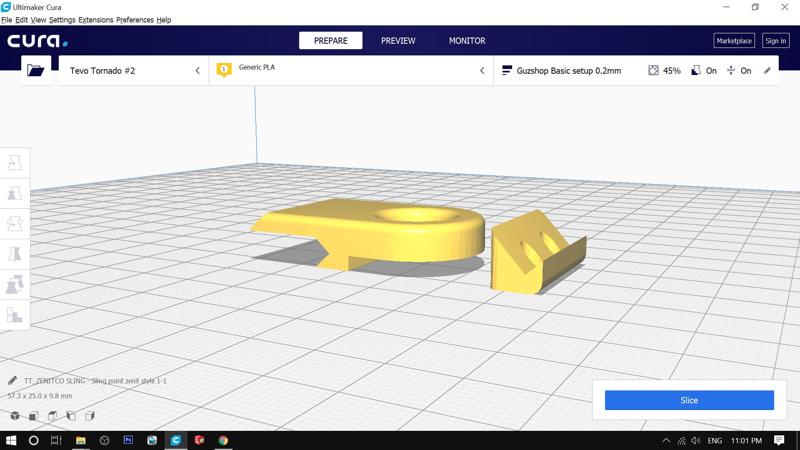The height and width of the screenshot is (450, 800).
Task: Switch to top view cube icon
Action: point(52,416)
